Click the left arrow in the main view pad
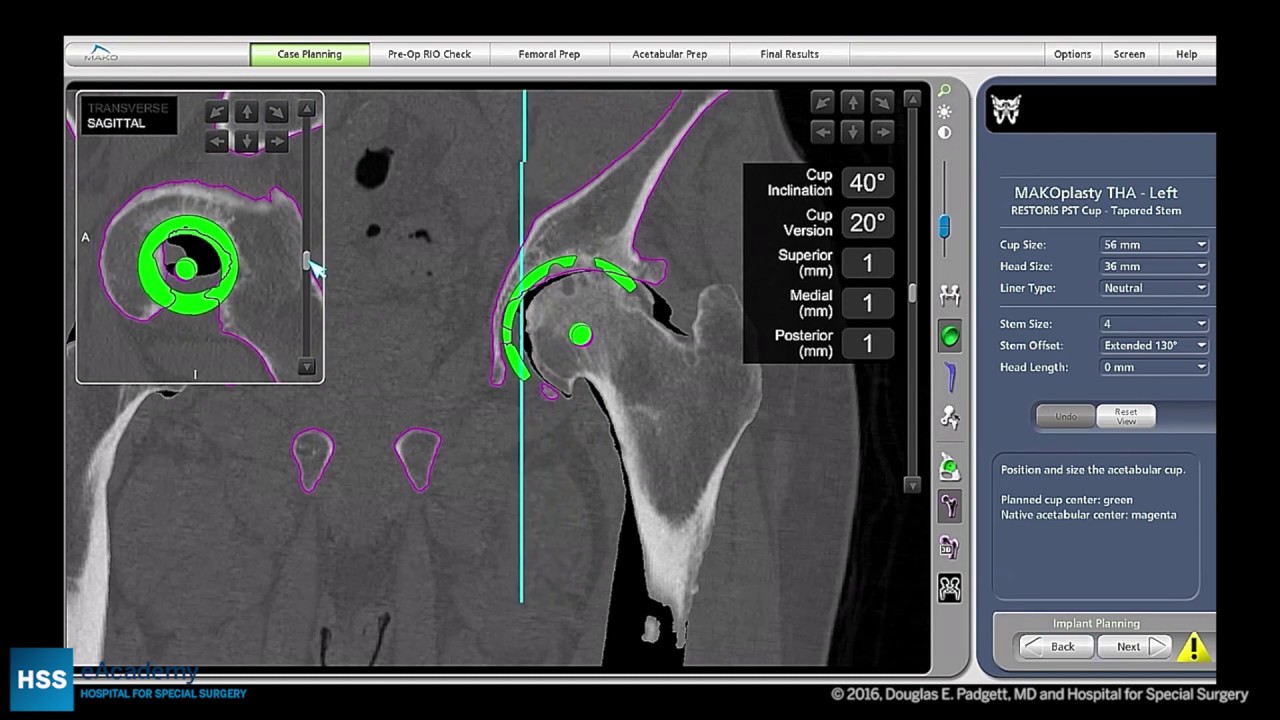The width and height of the screenshot is (1280, 720). pyautogui.click(x=822, y=131)
